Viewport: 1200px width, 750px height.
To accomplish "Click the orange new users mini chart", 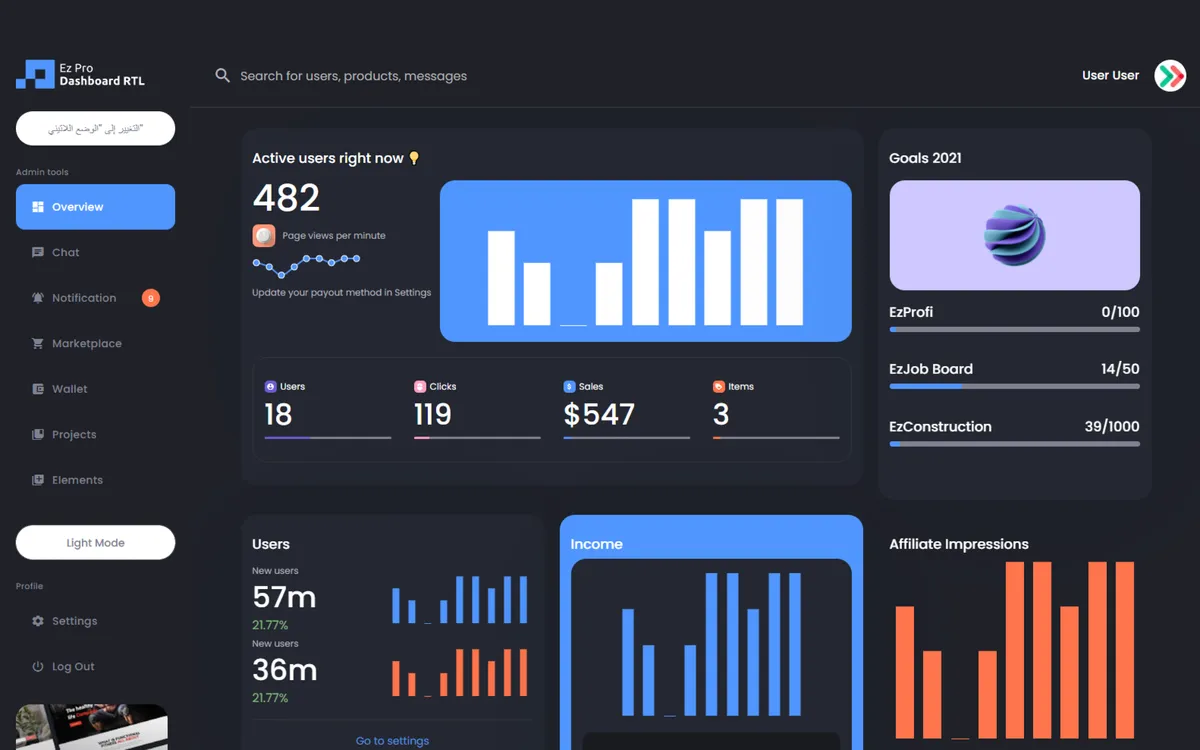I will [x=459, y=672].
